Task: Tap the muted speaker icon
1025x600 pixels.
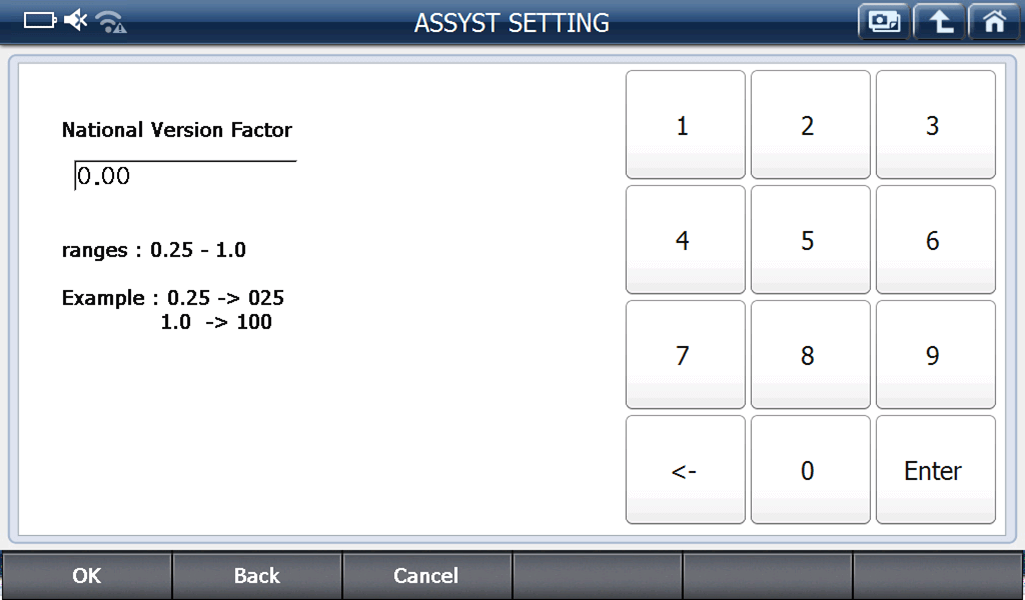Action: [x=76, y=20]
